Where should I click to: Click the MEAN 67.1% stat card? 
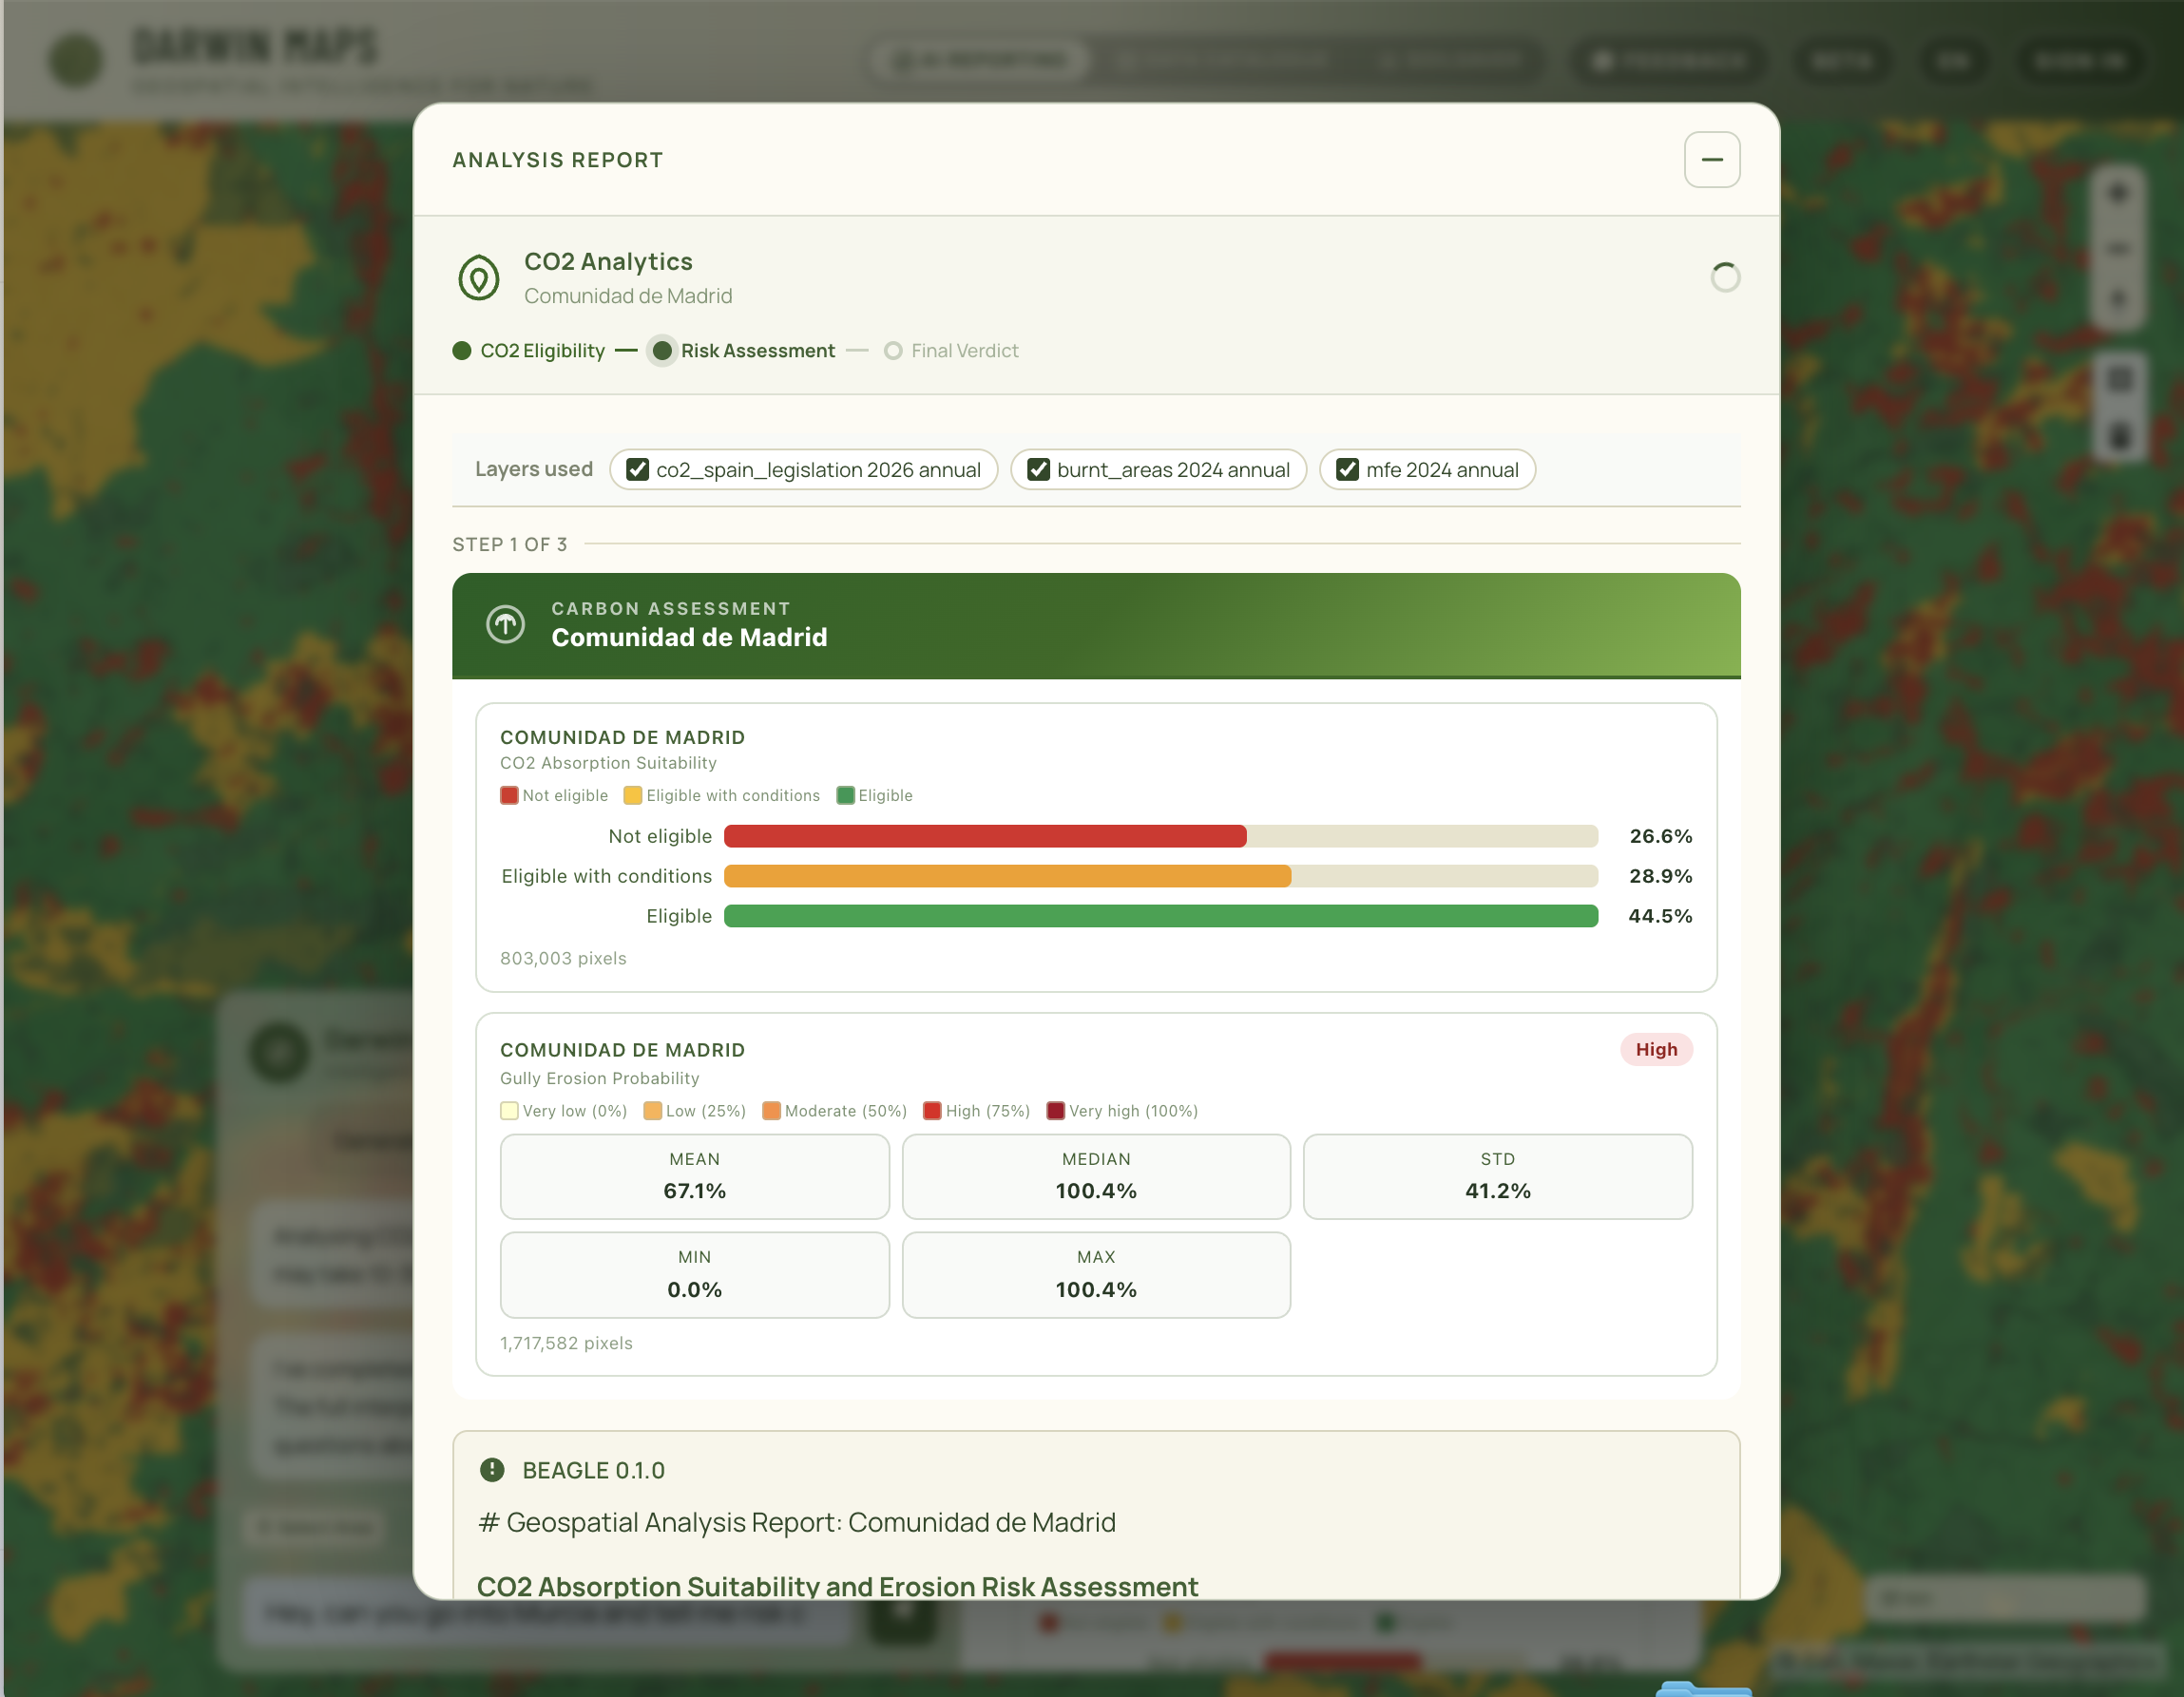[695, 1177]
